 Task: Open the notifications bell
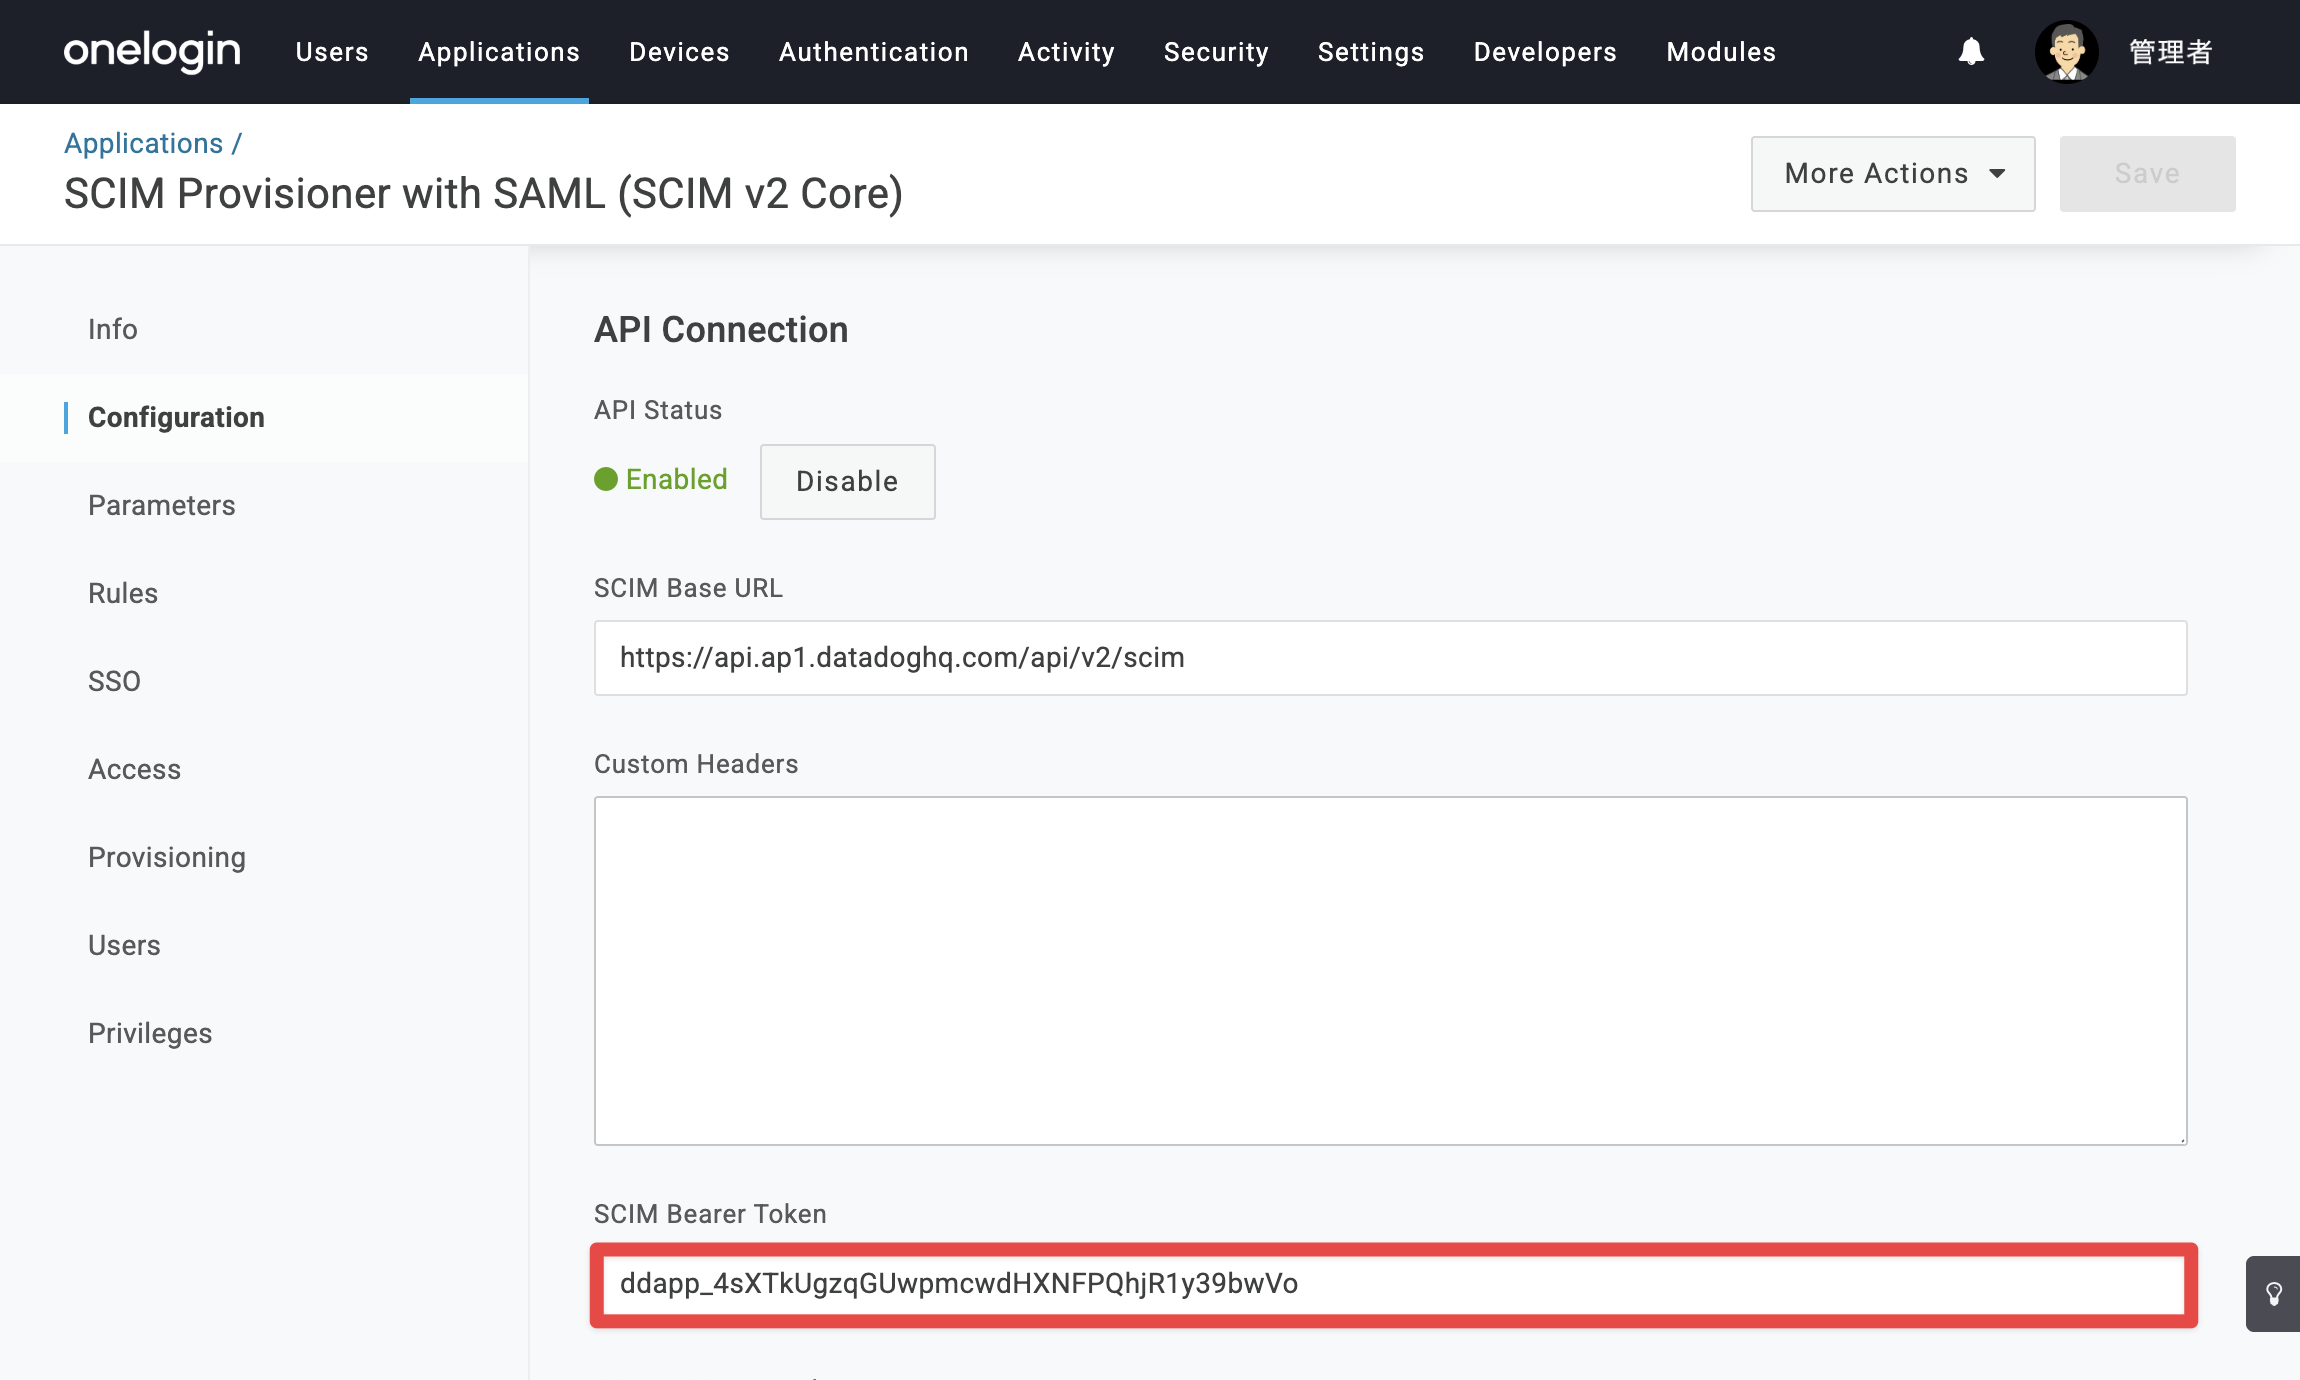[1971, 51]
